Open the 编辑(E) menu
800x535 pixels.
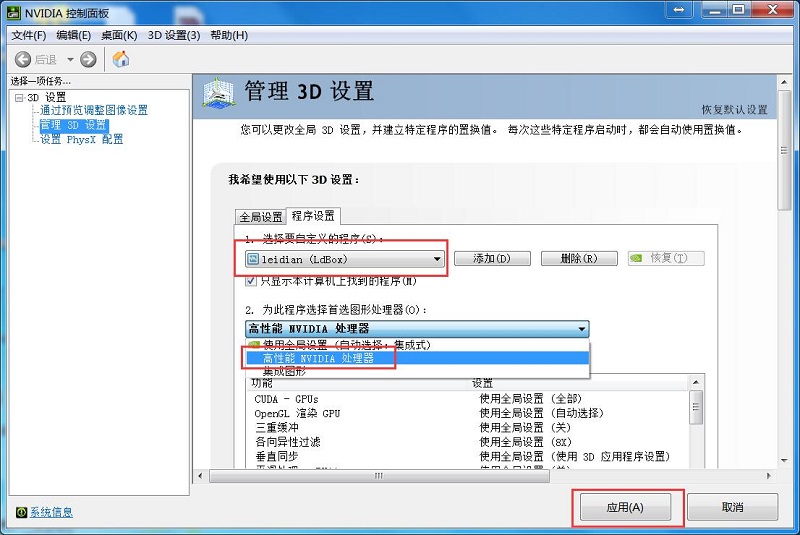tap(73, 35)
